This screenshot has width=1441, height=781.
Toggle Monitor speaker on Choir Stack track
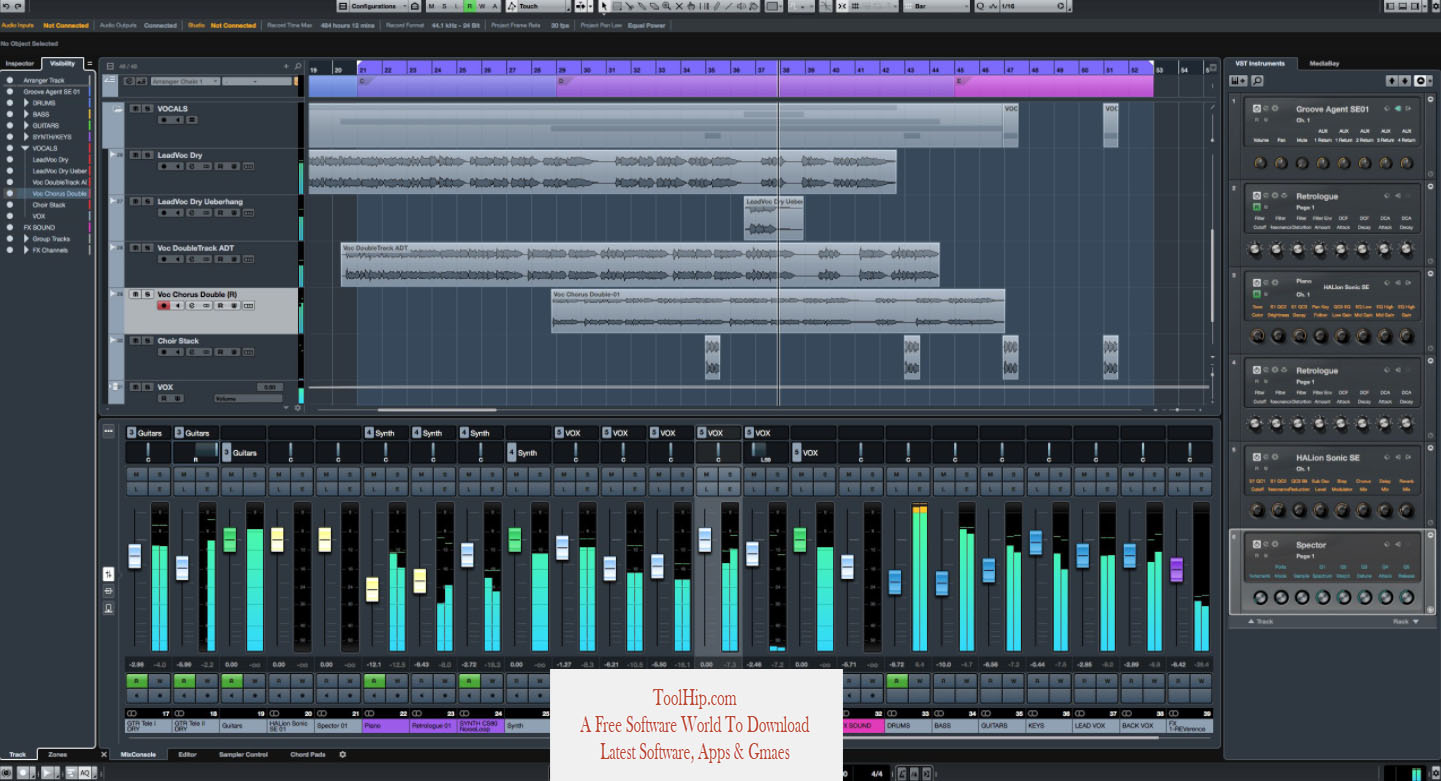[x=178, y=352]
